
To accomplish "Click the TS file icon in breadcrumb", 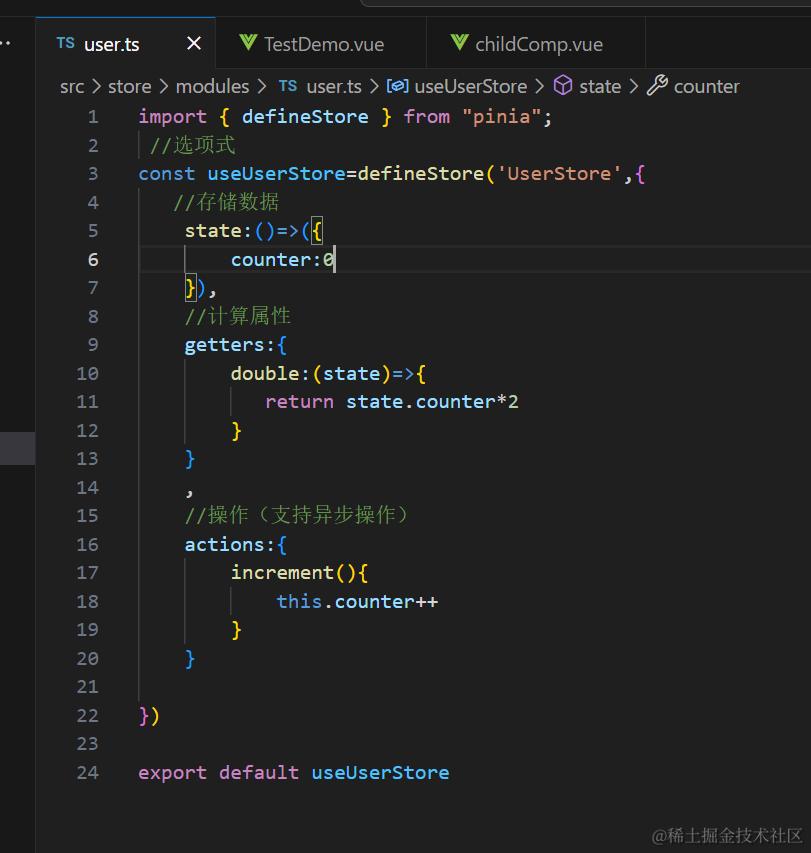I will pos(288,86).
